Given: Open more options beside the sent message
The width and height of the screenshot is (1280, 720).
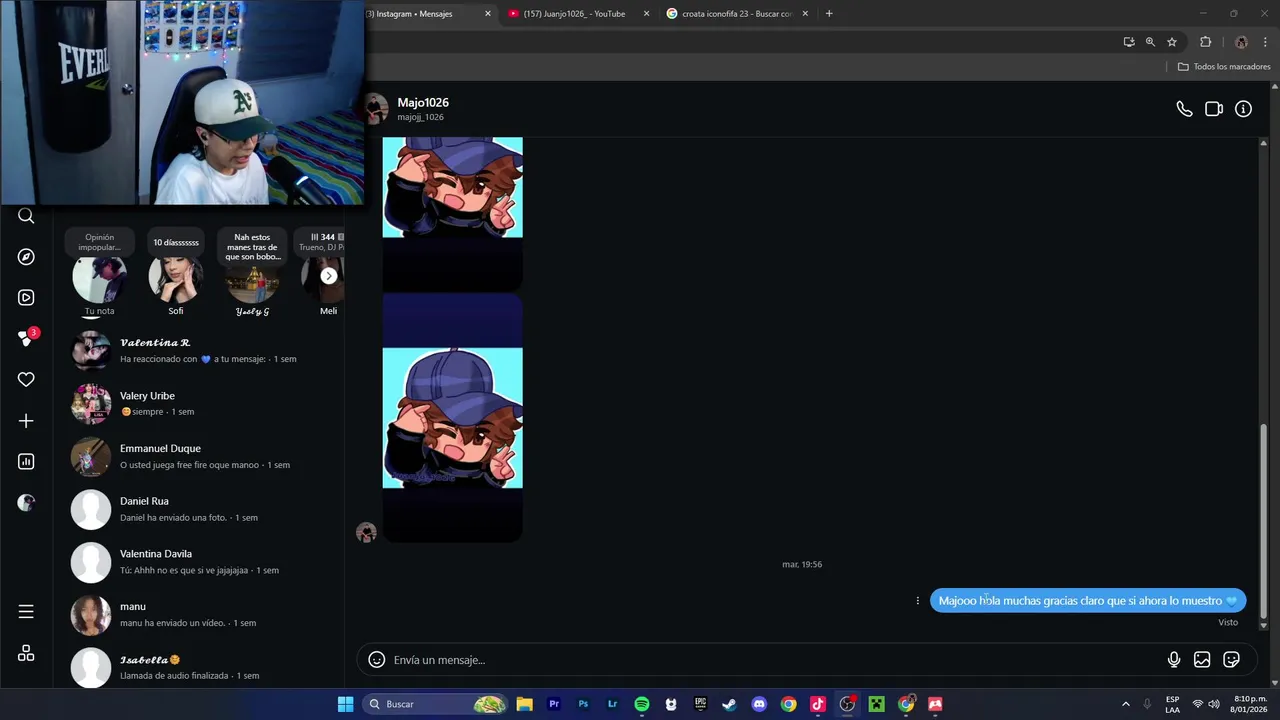Looking at the screenshot, I should 917,601.
